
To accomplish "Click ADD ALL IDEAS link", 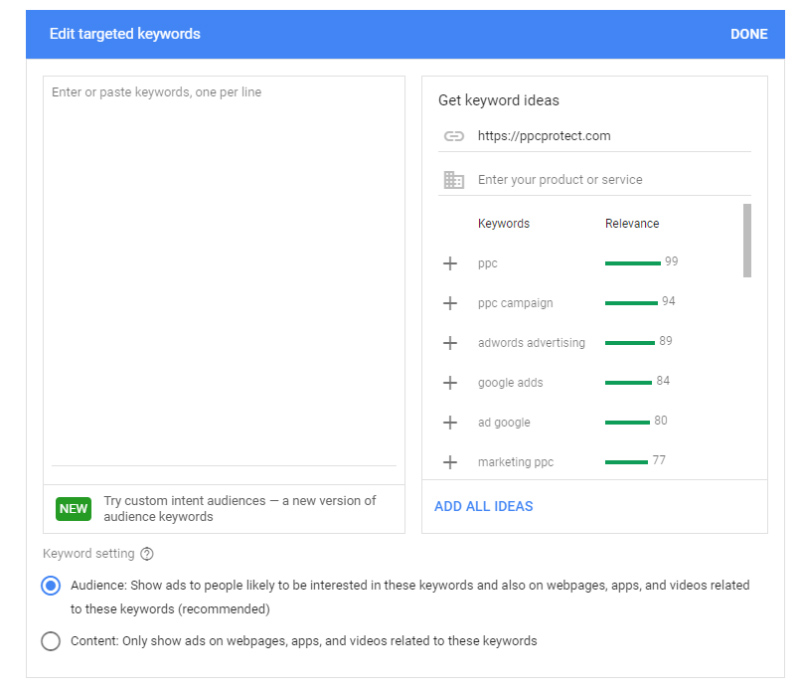I will click(484, 506).
